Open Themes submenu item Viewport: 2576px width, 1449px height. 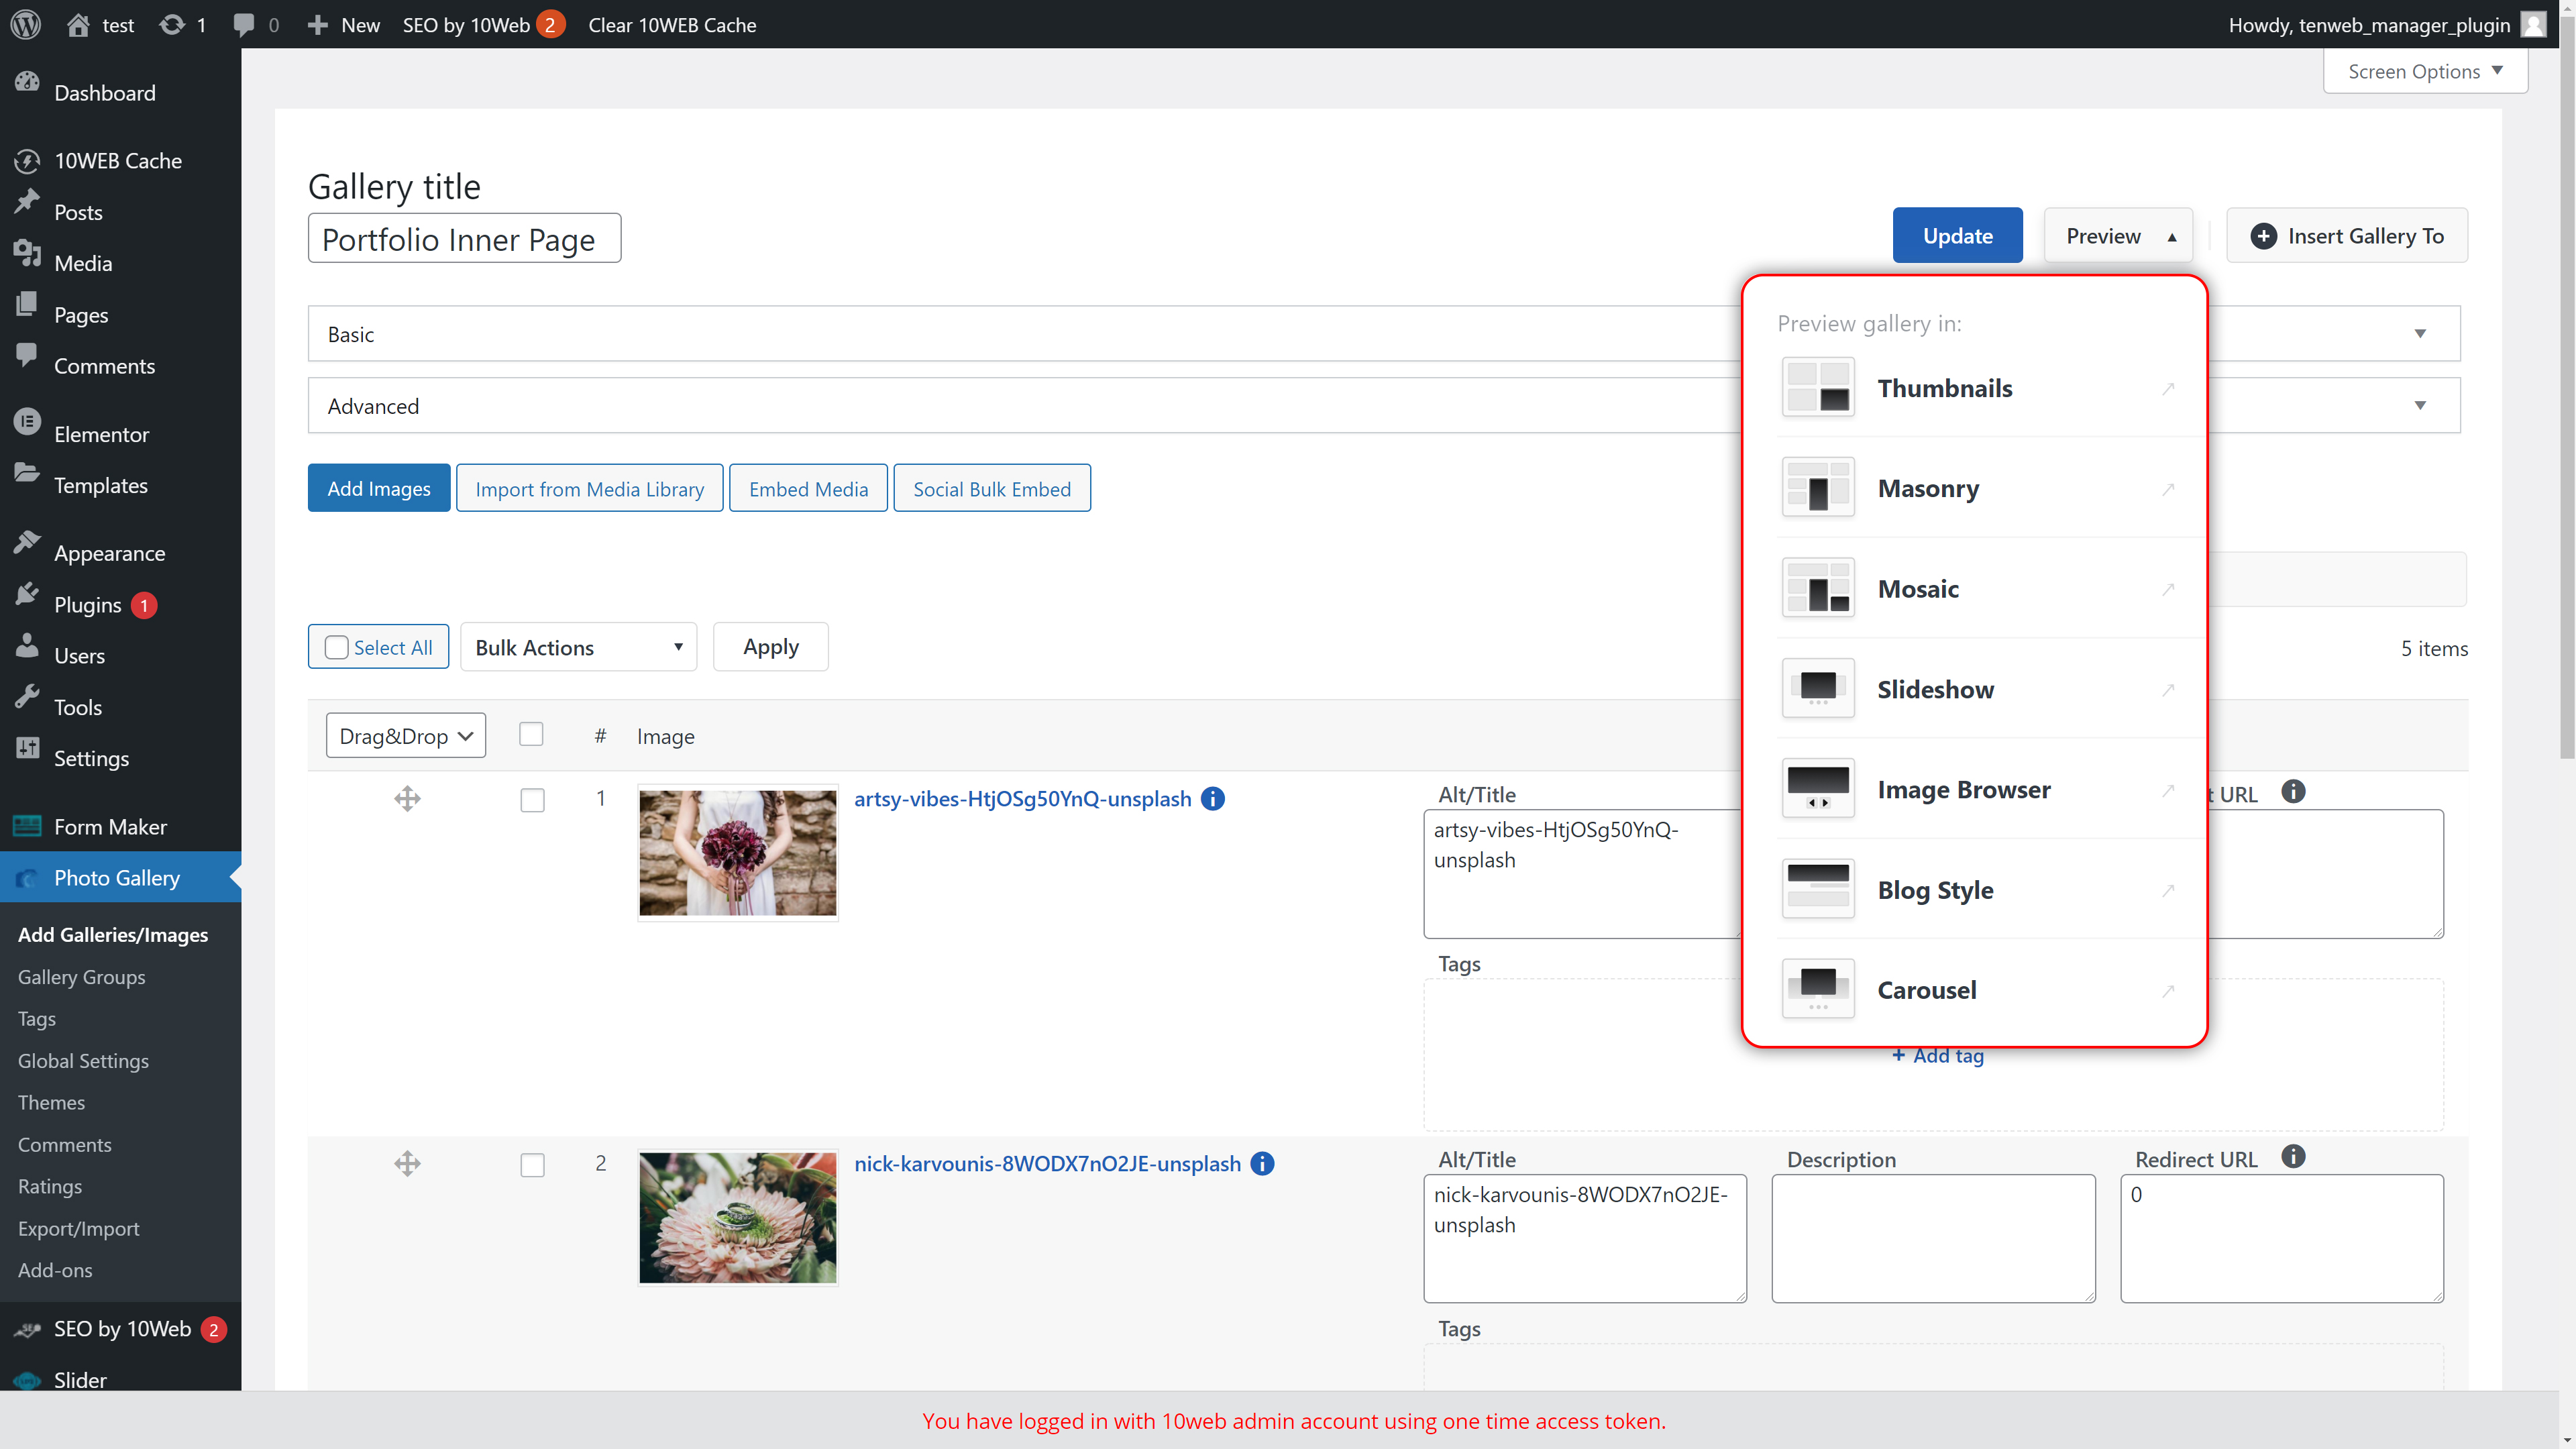[51, 1102]
